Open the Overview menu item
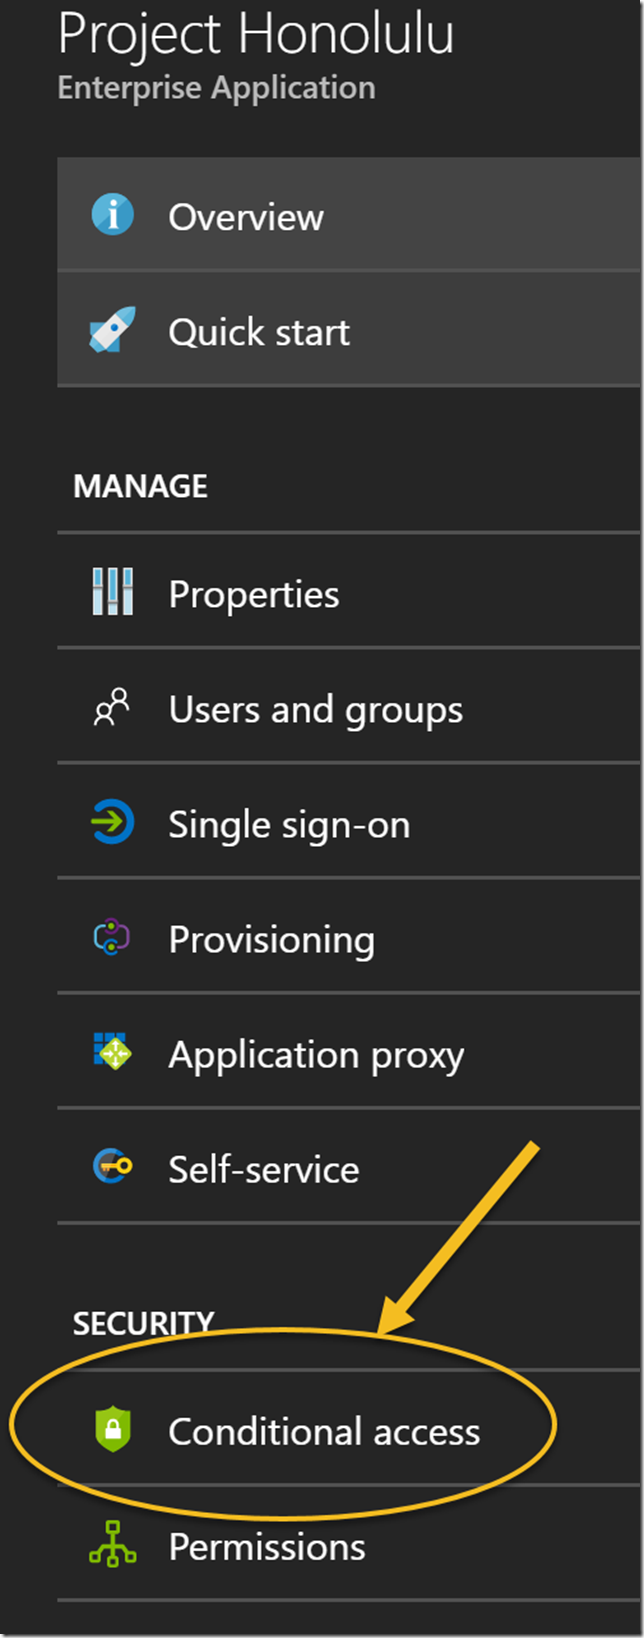The height and width of the screenshot is (1638, 644). click(246, 217)
